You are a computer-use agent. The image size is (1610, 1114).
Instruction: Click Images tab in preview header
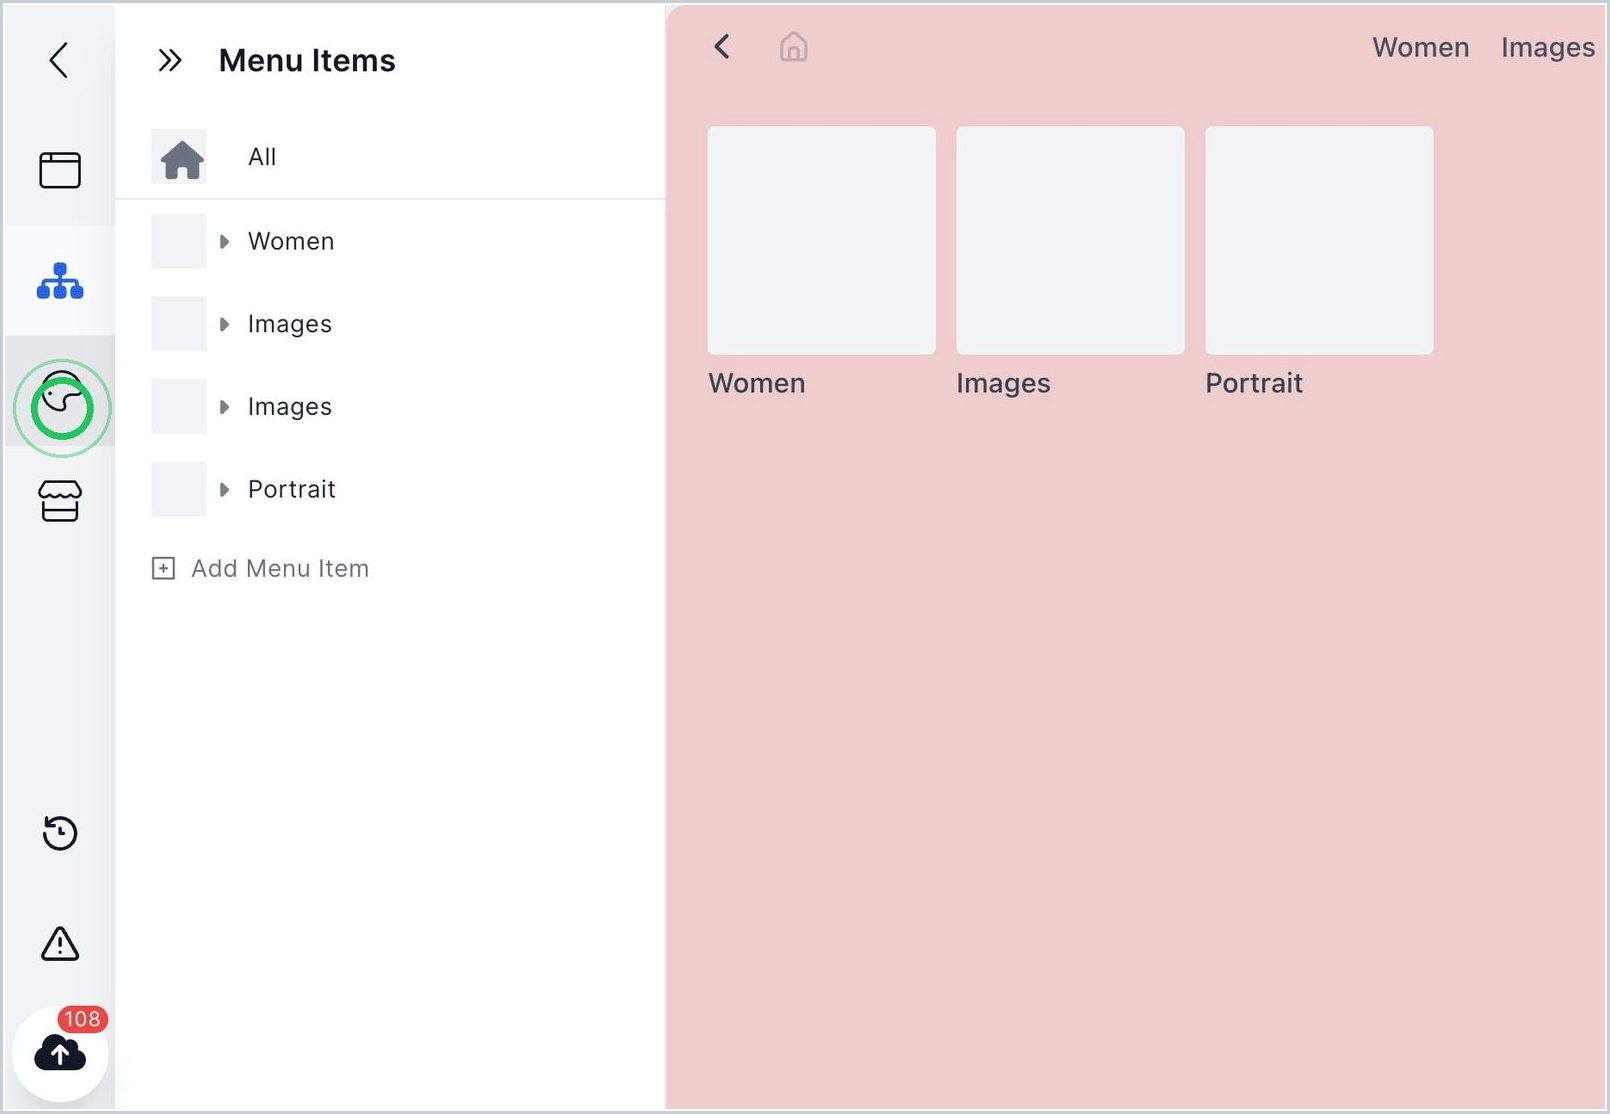1547,47
